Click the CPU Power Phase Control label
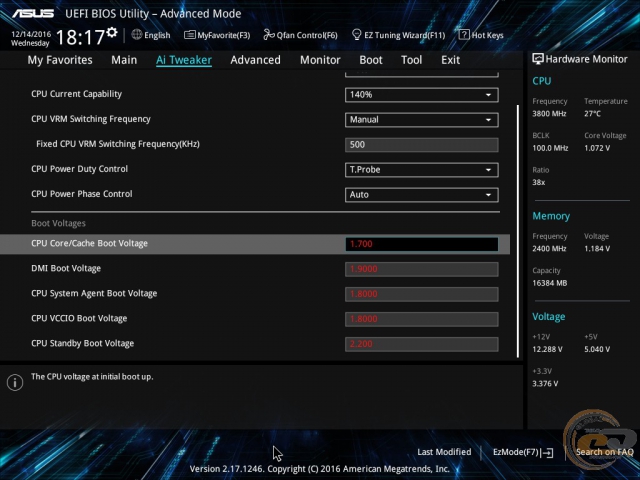 [x=82, y=194]
